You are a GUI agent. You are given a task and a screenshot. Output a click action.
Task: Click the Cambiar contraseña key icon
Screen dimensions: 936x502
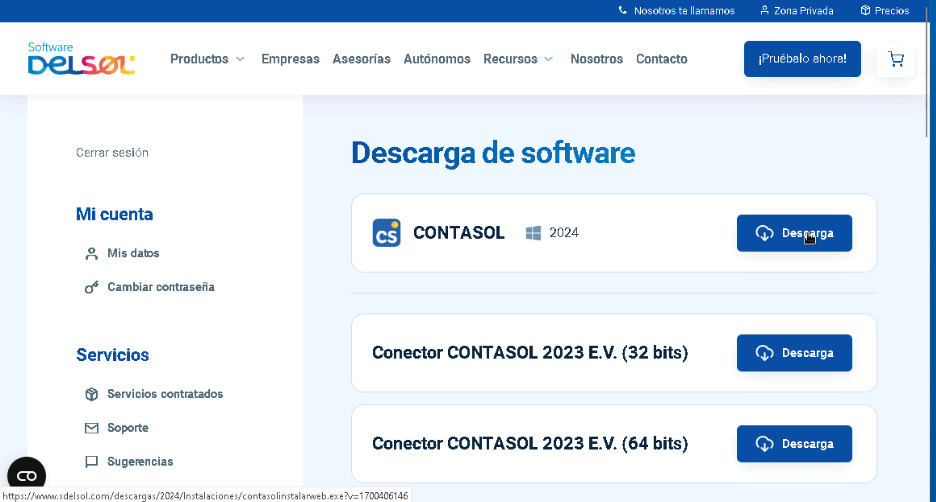(91, 287)
